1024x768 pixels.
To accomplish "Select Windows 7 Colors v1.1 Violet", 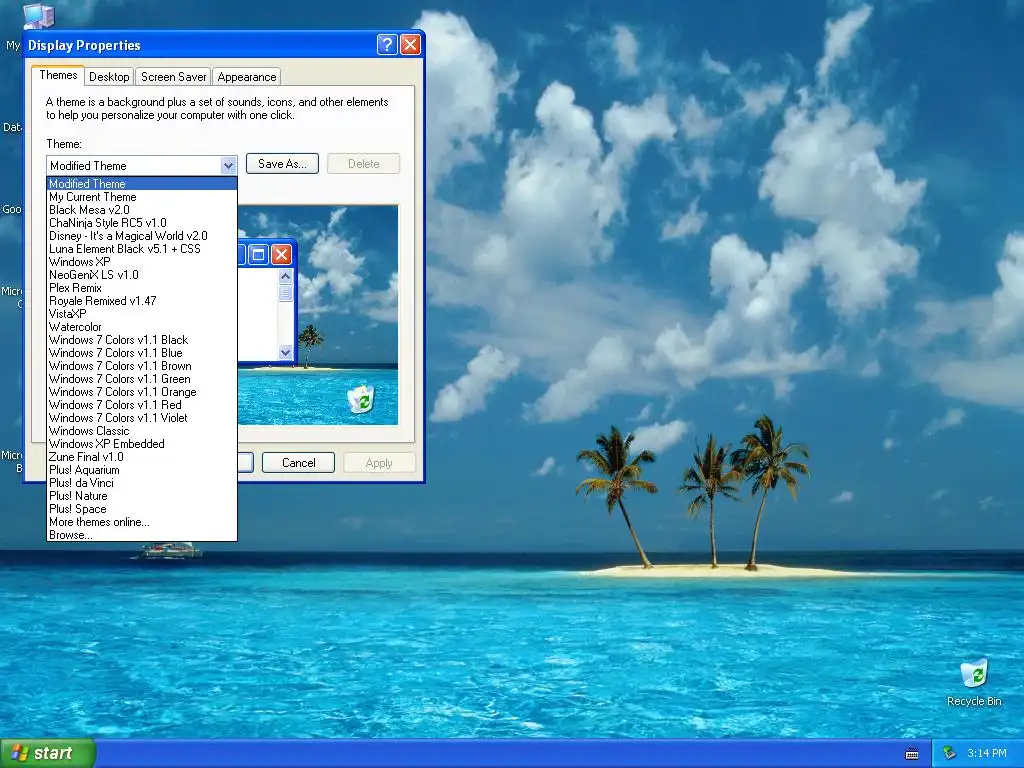I will point(142,418).
